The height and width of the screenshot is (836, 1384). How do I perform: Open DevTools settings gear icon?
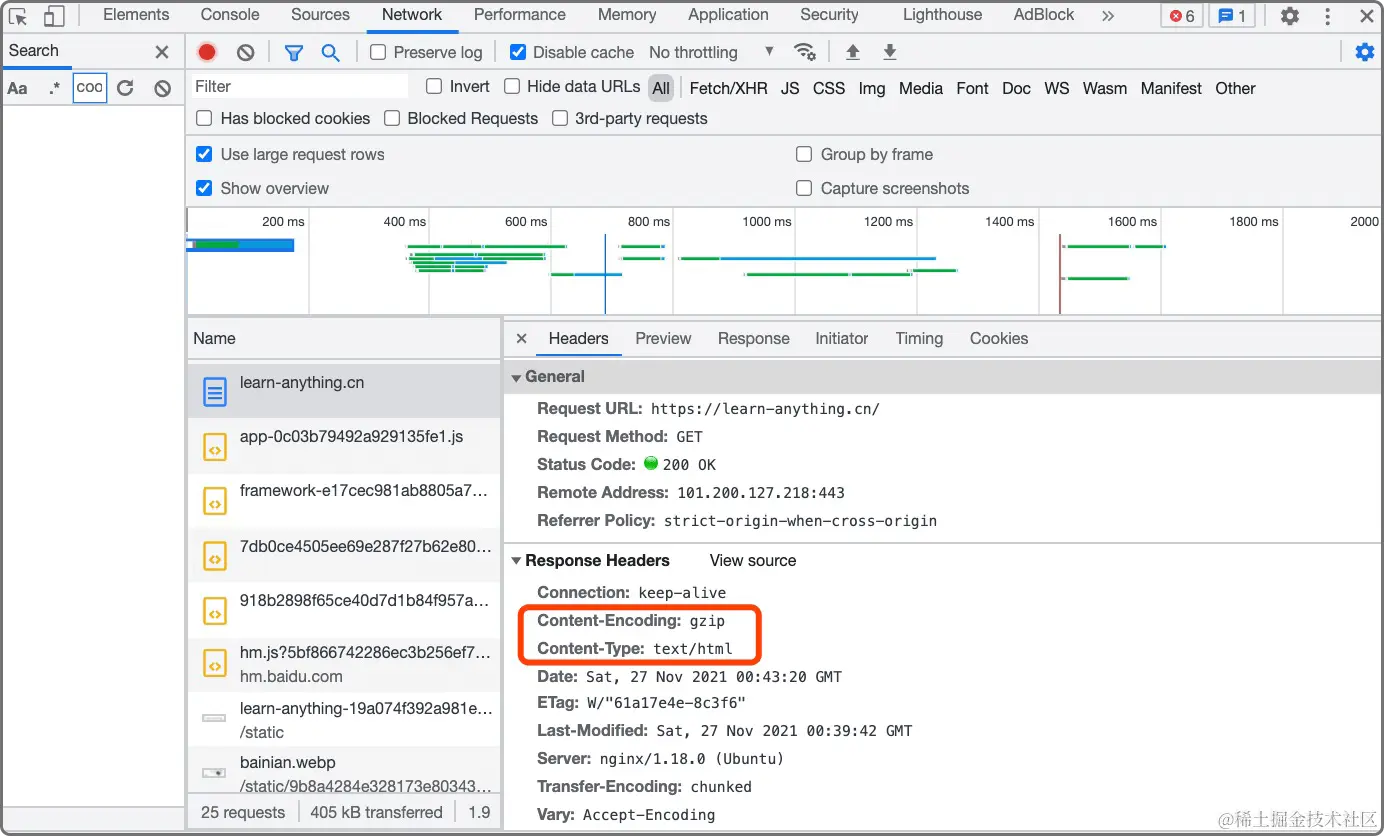1290,16
